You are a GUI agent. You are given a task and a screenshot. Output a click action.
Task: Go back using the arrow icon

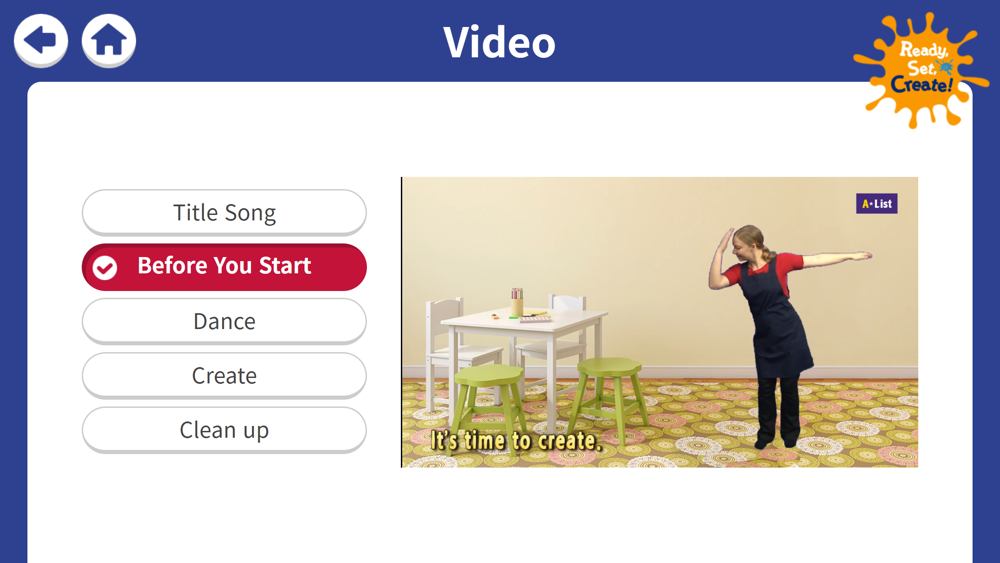coord(41,40)
